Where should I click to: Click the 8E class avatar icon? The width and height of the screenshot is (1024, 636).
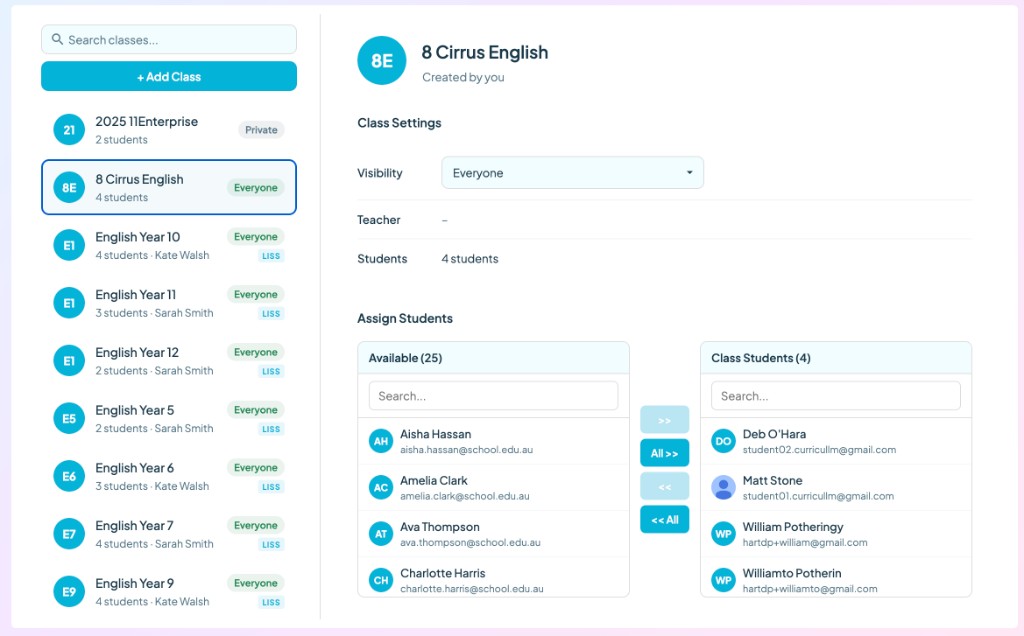coord(380,60)
